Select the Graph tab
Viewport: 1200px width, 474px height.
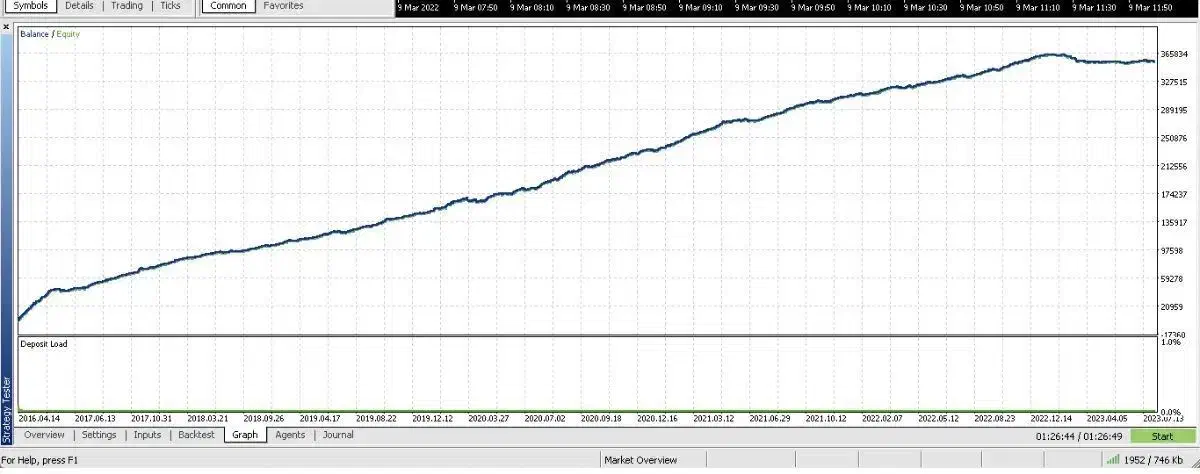click(x=244, y=435)
